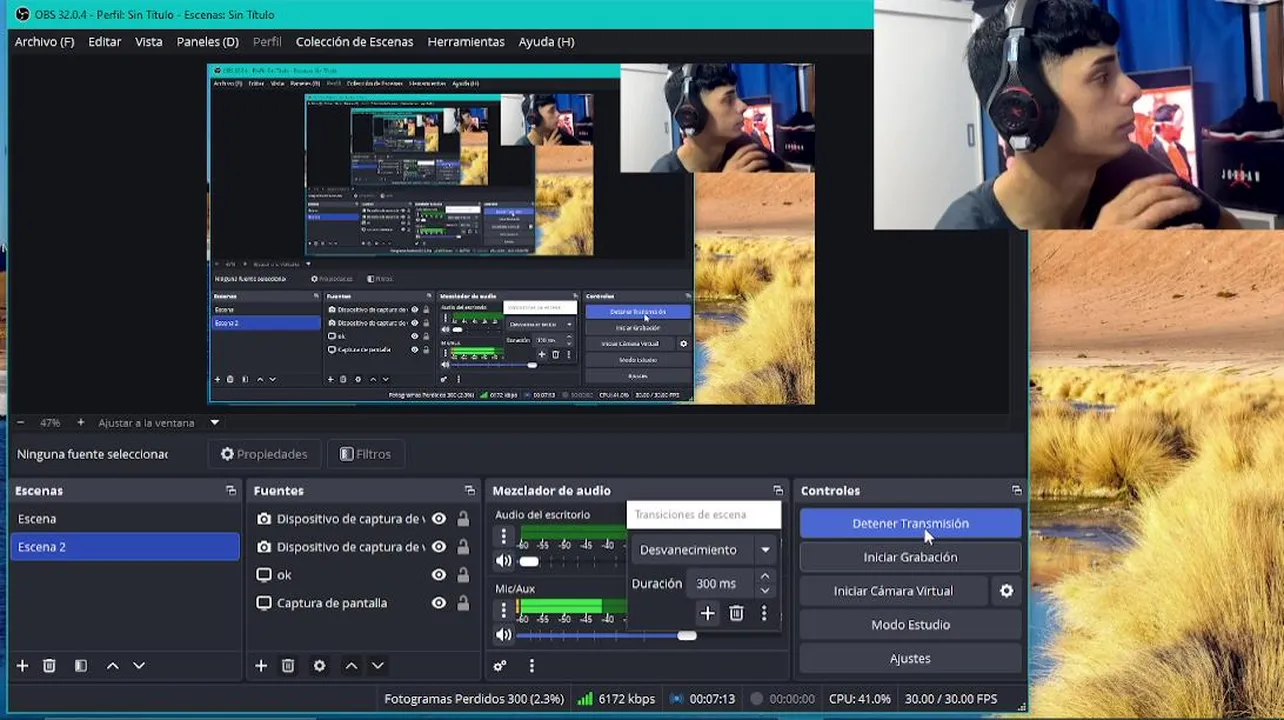Select the 'Escena' scene

click(125, 519)
